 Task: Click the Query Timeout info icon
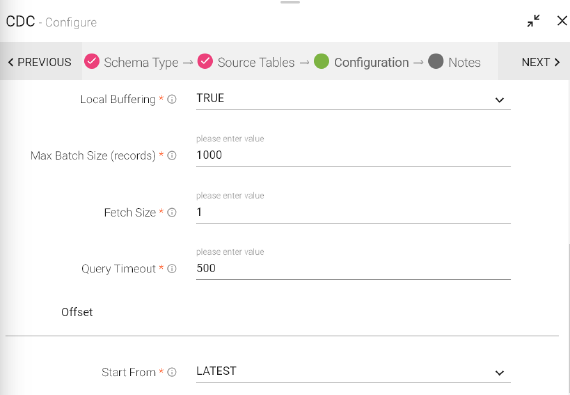pyautogui.click(x=172, y=269)
